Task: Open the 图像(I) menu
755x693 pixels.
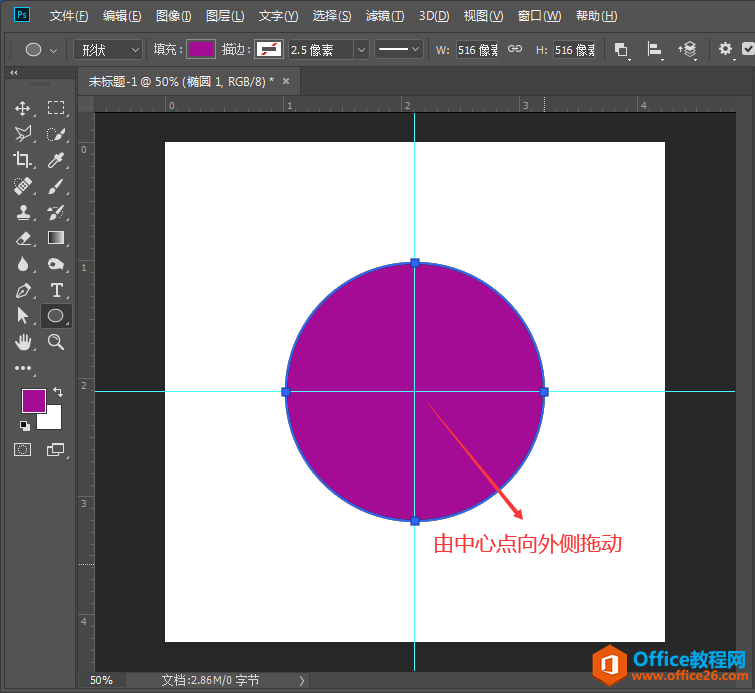Action: [x=173, y=16]
